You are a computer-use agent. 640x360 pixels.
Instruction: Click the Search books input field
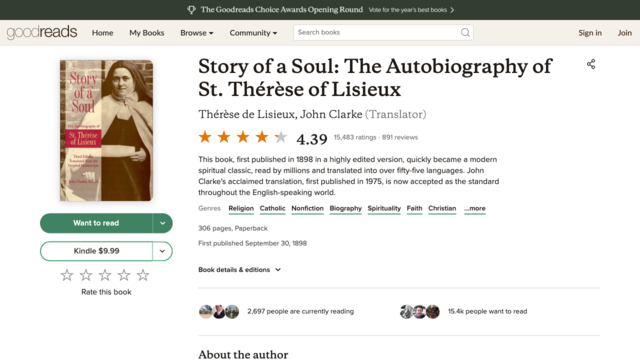pyautogui.click(x=378, y=33)
